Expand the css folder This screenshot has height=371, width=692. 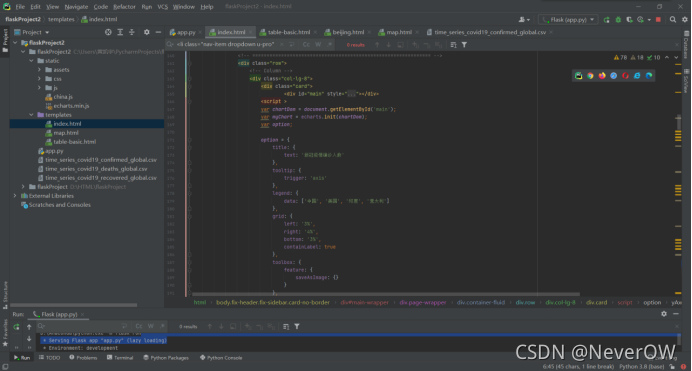coord(39,79)
